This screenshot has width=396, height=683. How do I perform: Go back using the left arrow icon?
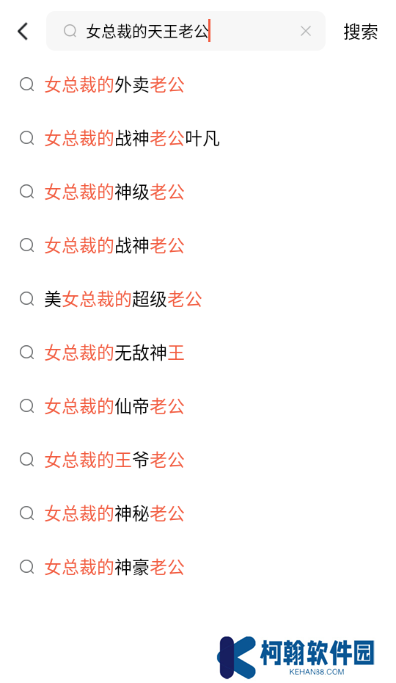[23, 31]
